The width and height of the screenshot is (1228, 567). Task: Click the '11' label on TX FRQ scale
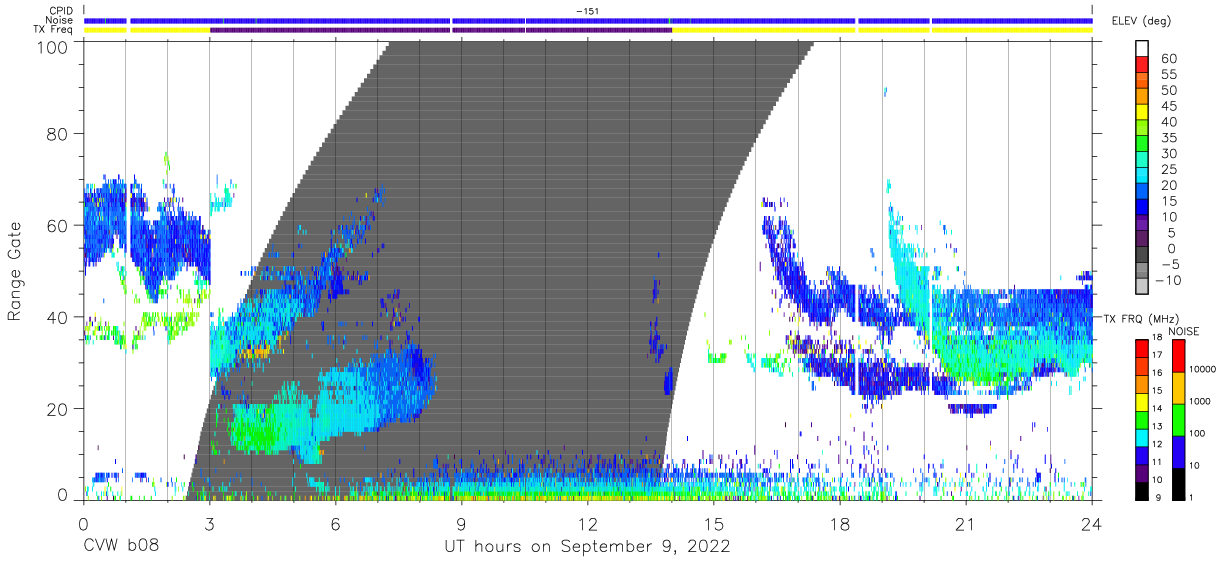click(x=1156, y=461)
